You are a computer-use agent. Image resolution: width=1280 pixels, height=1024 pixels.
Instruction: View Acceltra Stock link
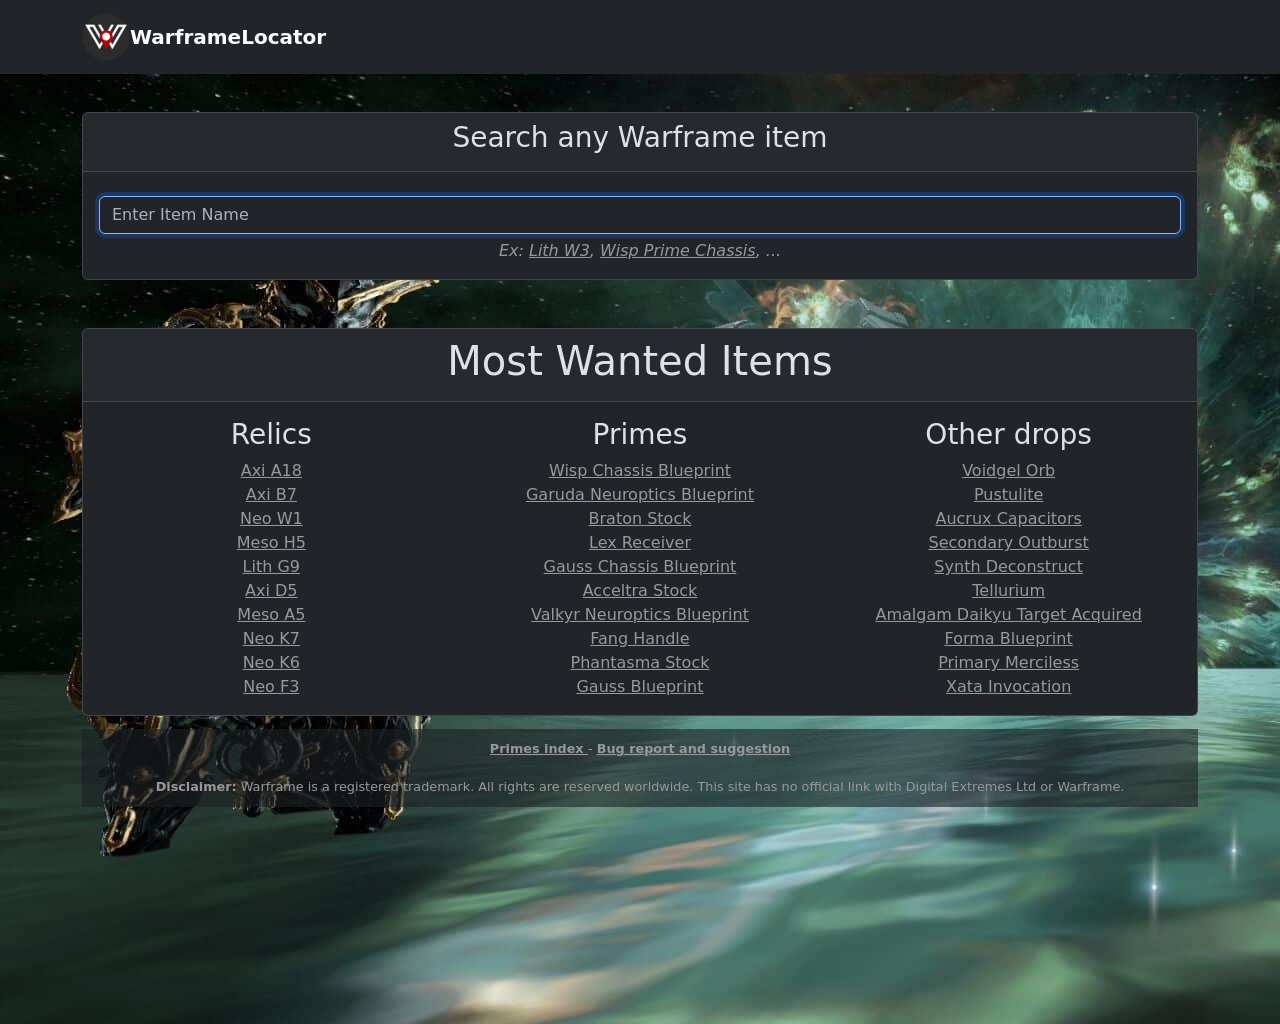(640, 591)
